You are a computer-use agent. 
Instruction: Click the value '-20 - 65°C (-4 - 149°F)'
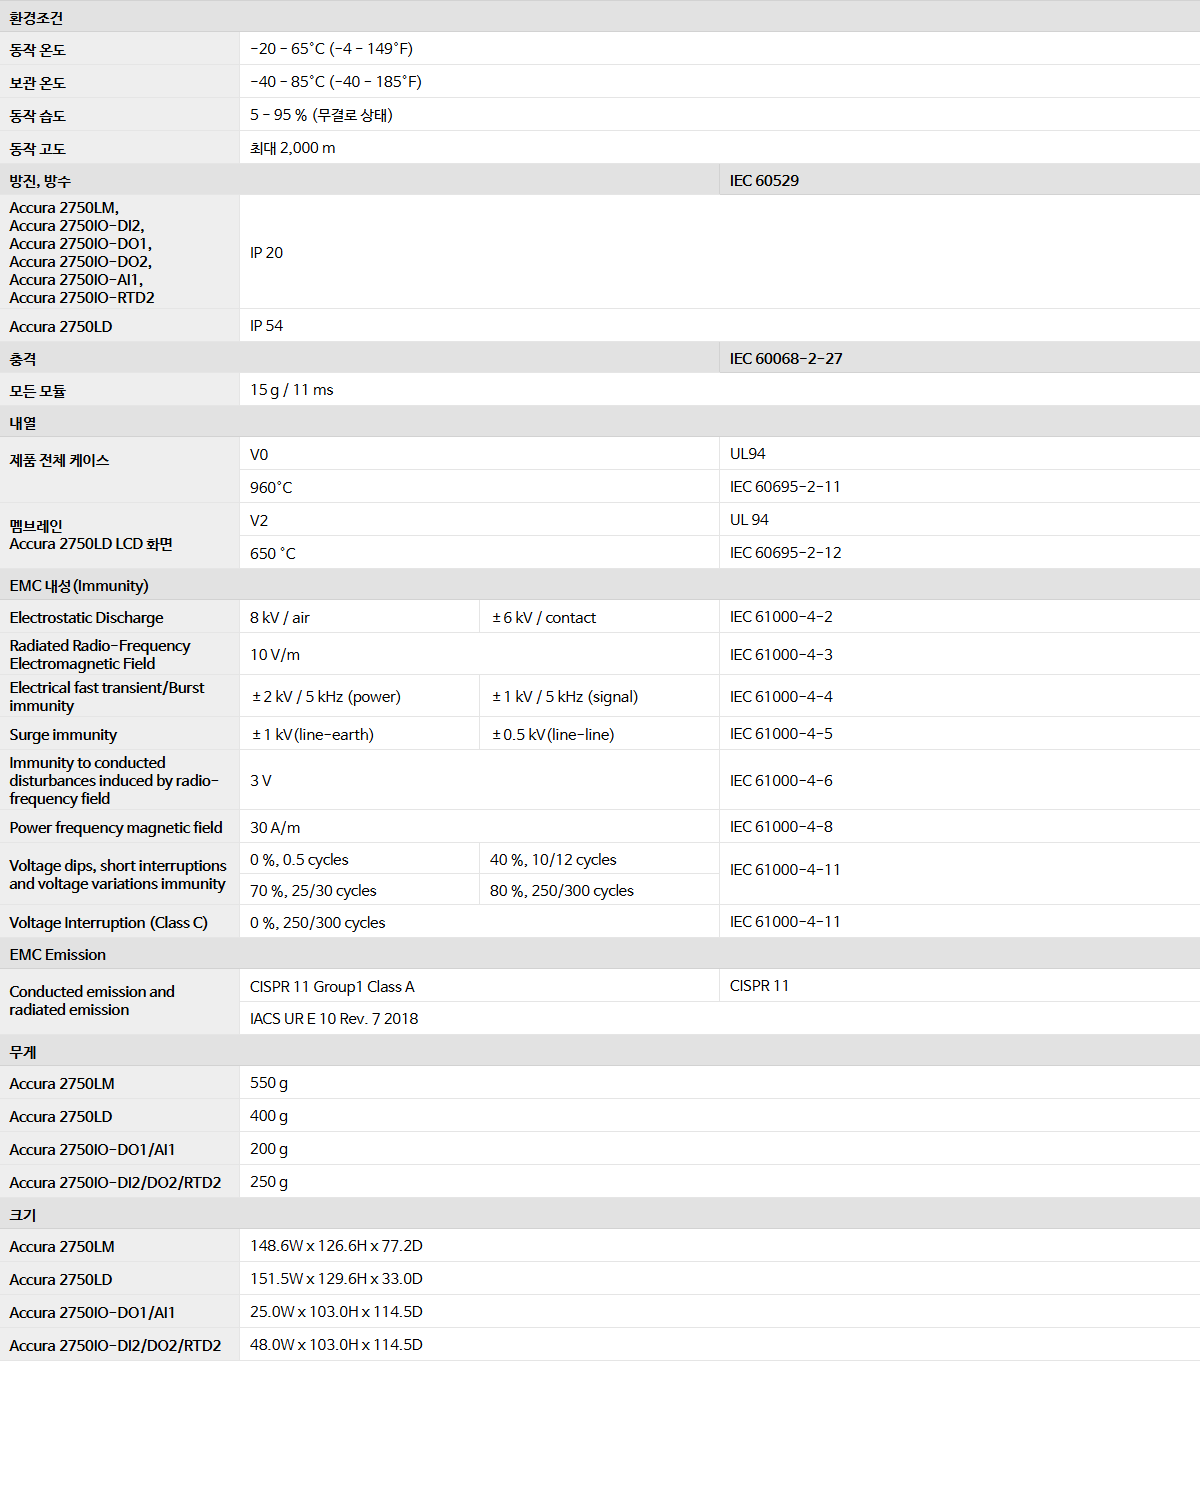[x=331, y=49]
